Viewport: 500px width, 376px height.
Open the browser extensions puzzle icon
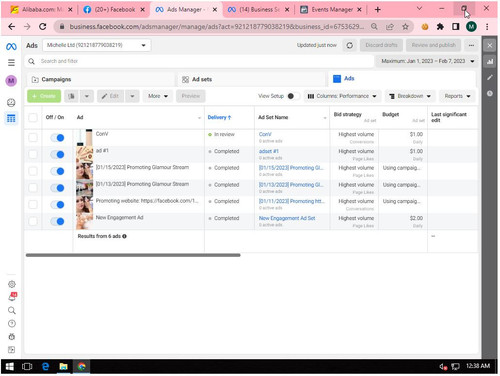coord(440,27)
